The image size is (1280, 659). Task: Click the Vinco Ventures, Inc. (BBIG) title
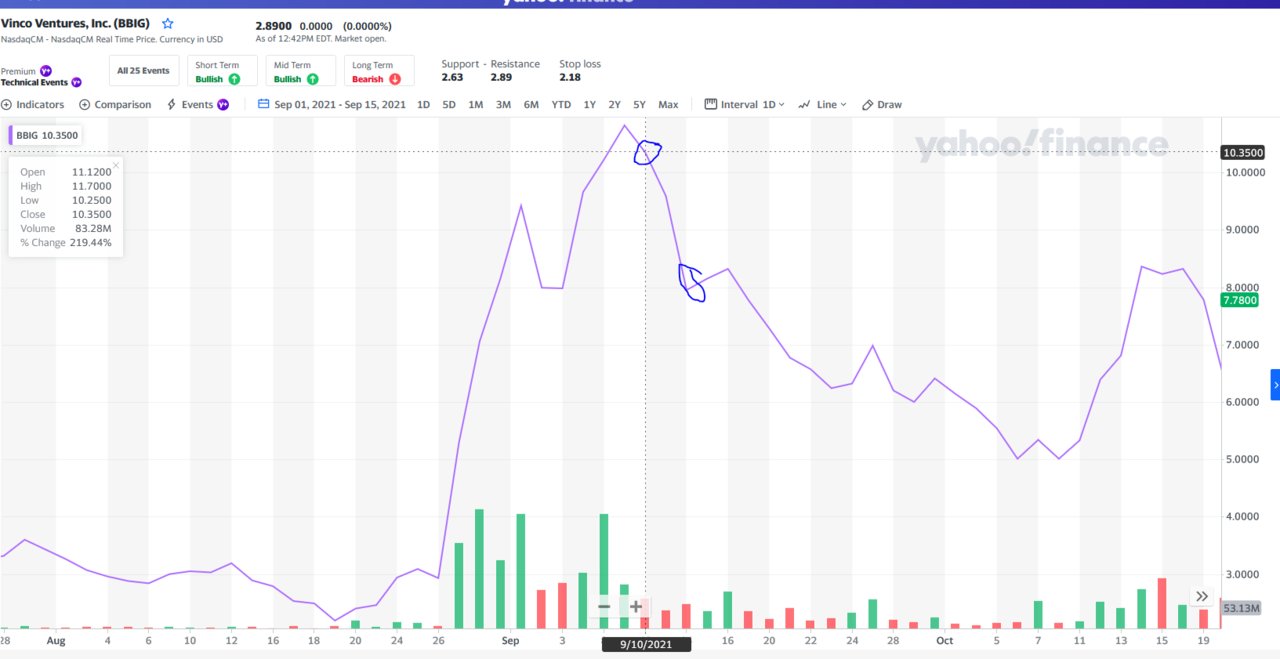click(75, 23)
